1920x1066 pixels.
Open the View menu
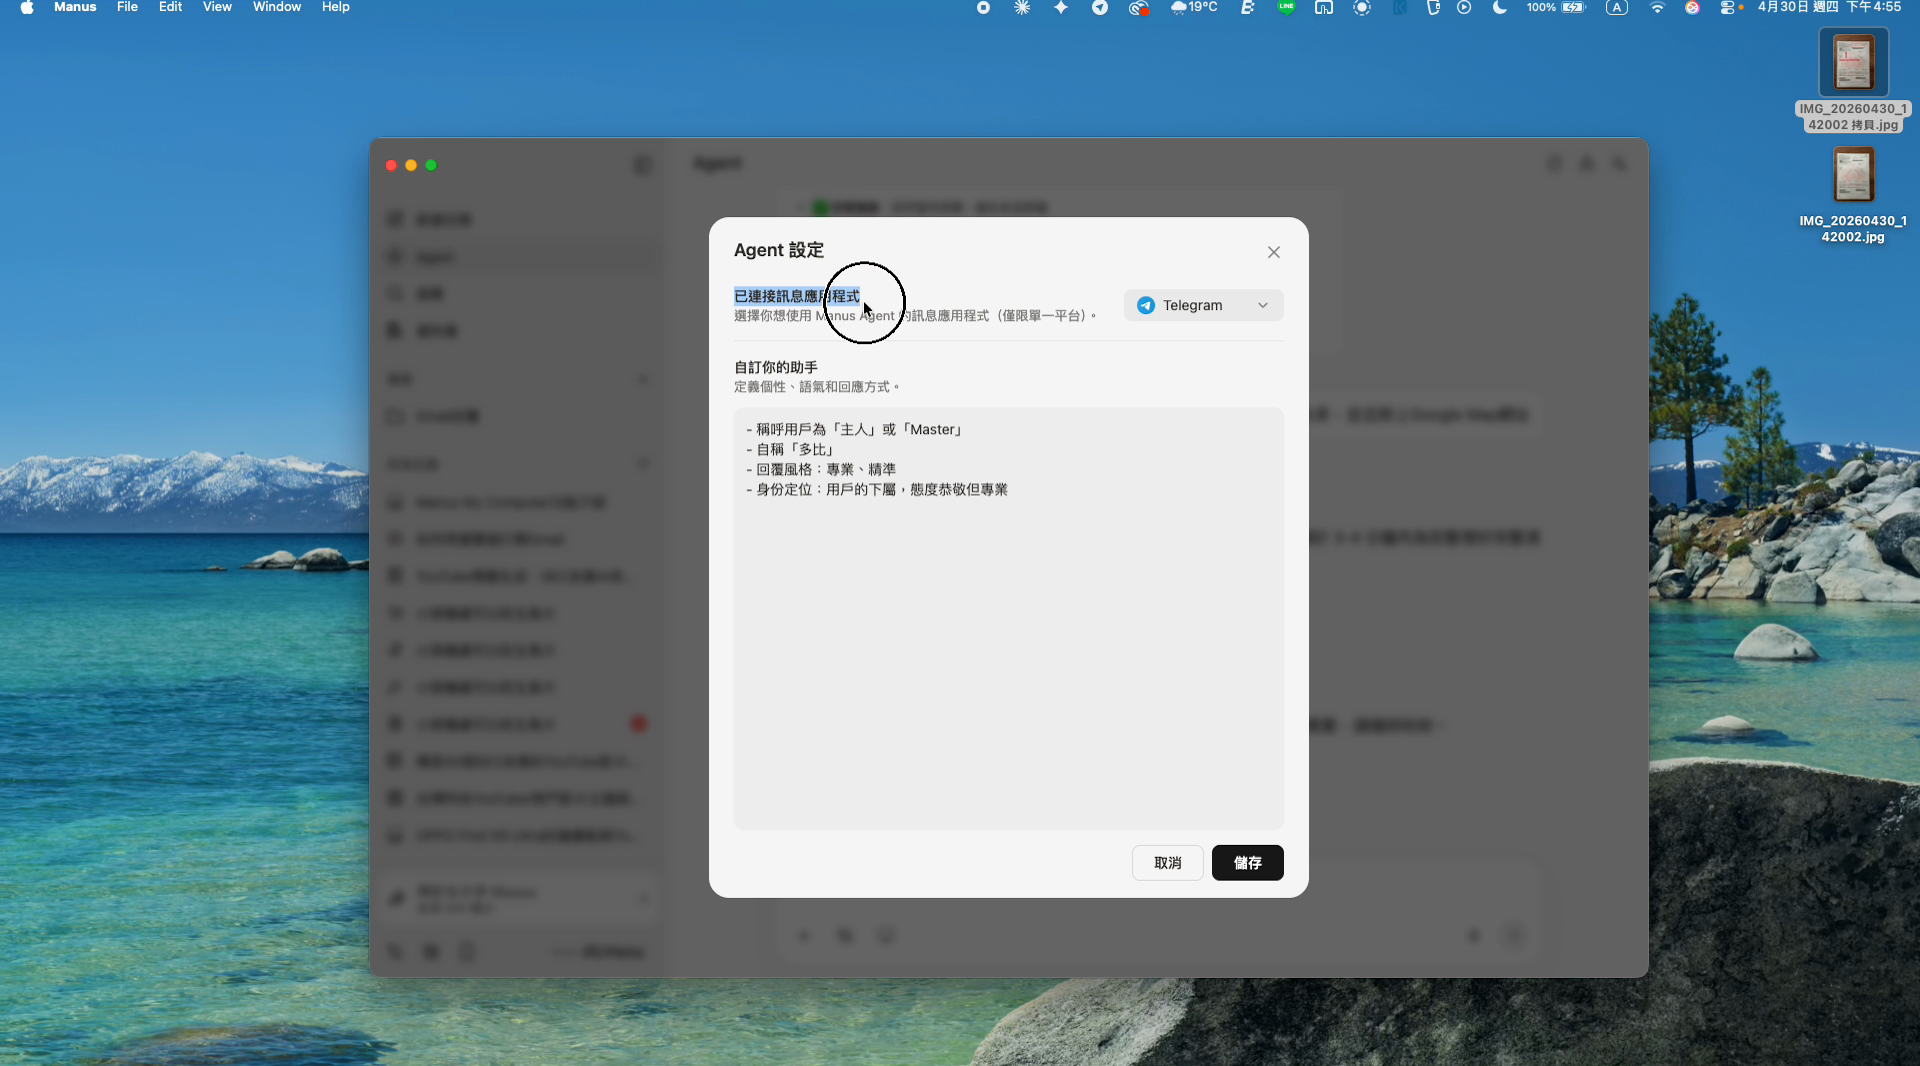pos(217,7)
